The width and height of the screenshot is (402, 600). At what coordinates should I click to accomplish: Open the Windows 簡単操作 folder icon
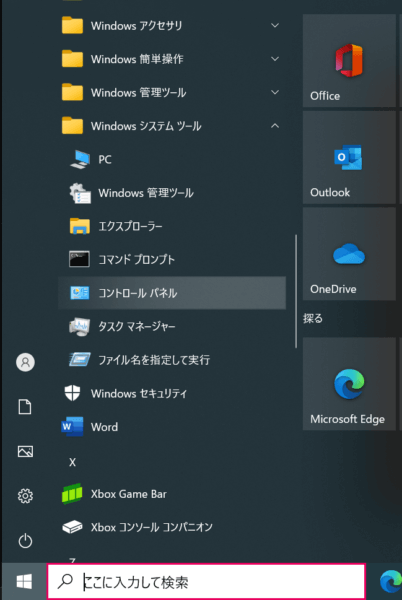coord(72,59)
